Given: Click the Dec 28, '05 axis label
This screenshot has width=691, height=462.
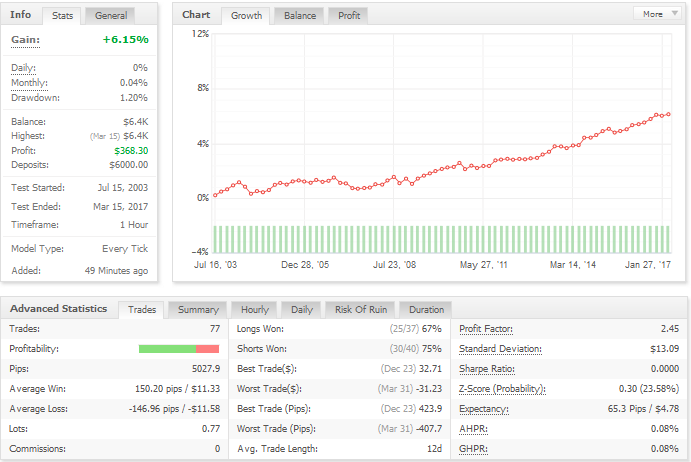Looking at the screenshot, I should click(305, 265).
